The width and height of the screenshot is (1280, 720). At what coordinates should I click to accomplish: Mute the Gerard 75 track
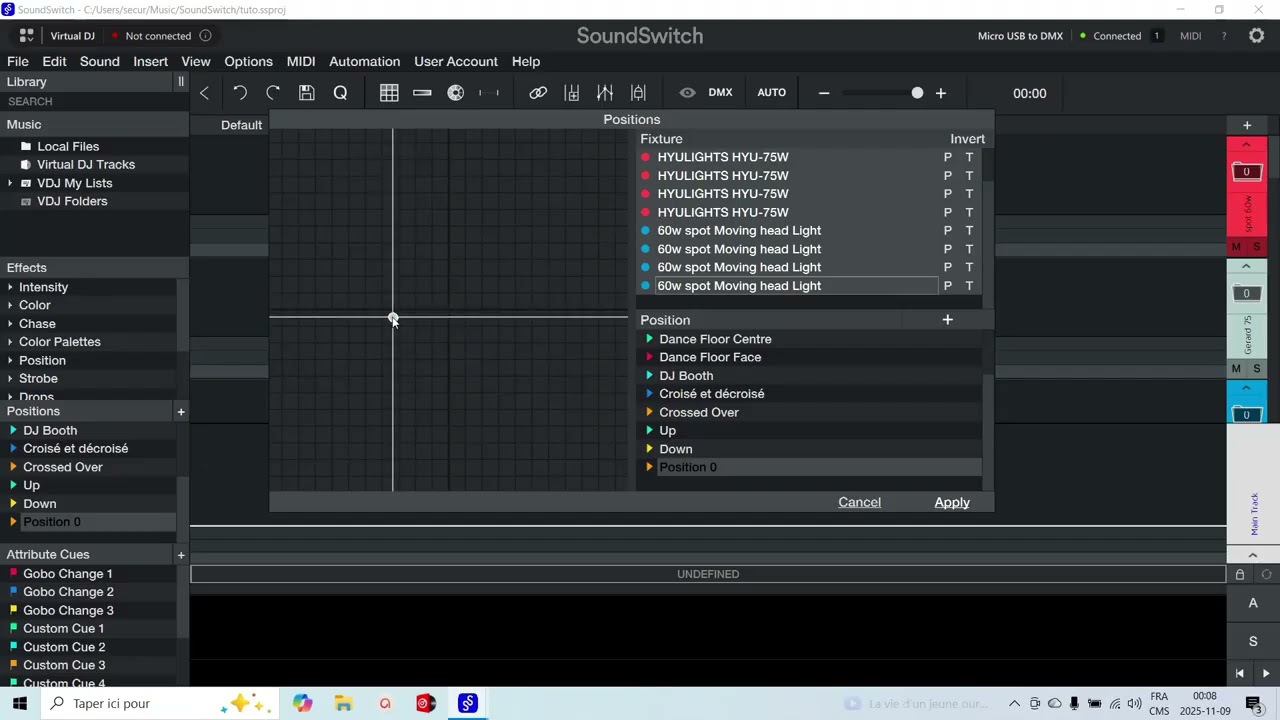[1236, 369]
